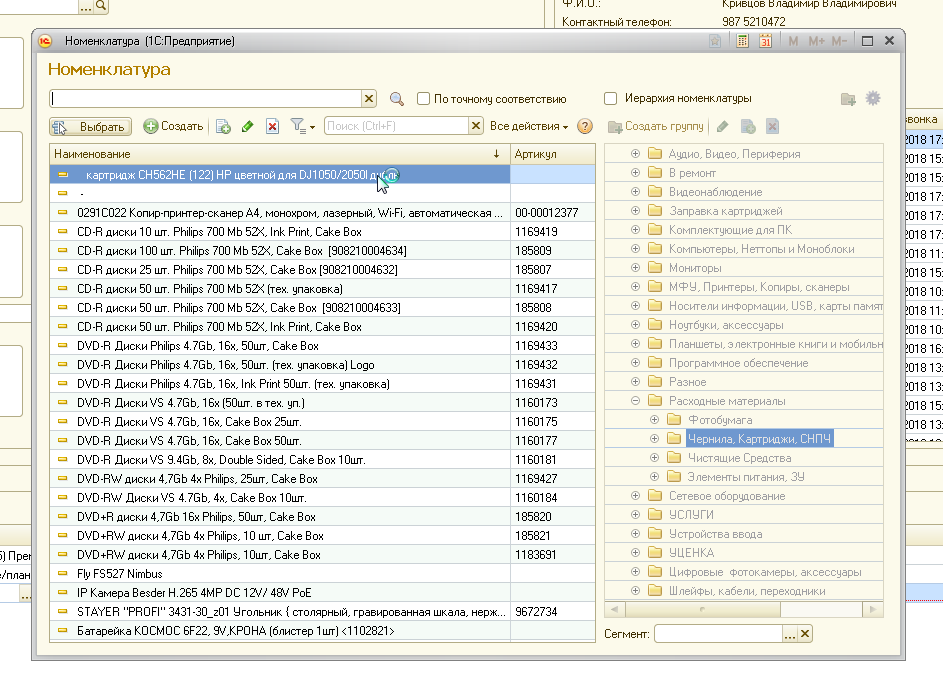Image resolution: width=943 pixels, height=697 pixels.
Task: Open help with the question mark icon
Action: coord(585,127)
